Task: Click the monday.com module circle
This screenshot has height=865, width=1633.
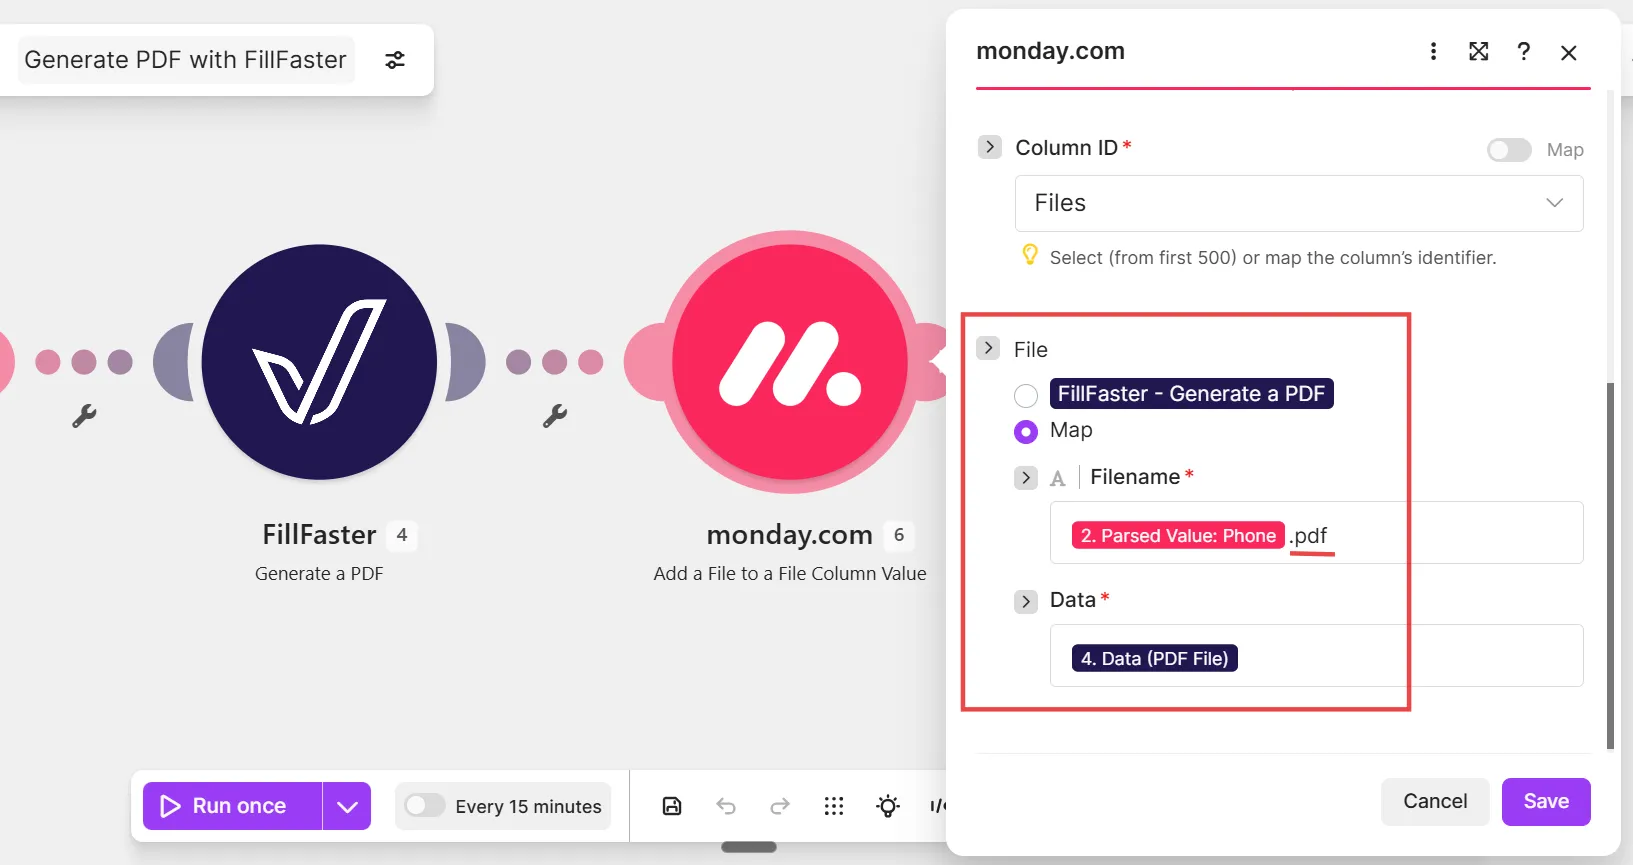Action: click(789, 362)
